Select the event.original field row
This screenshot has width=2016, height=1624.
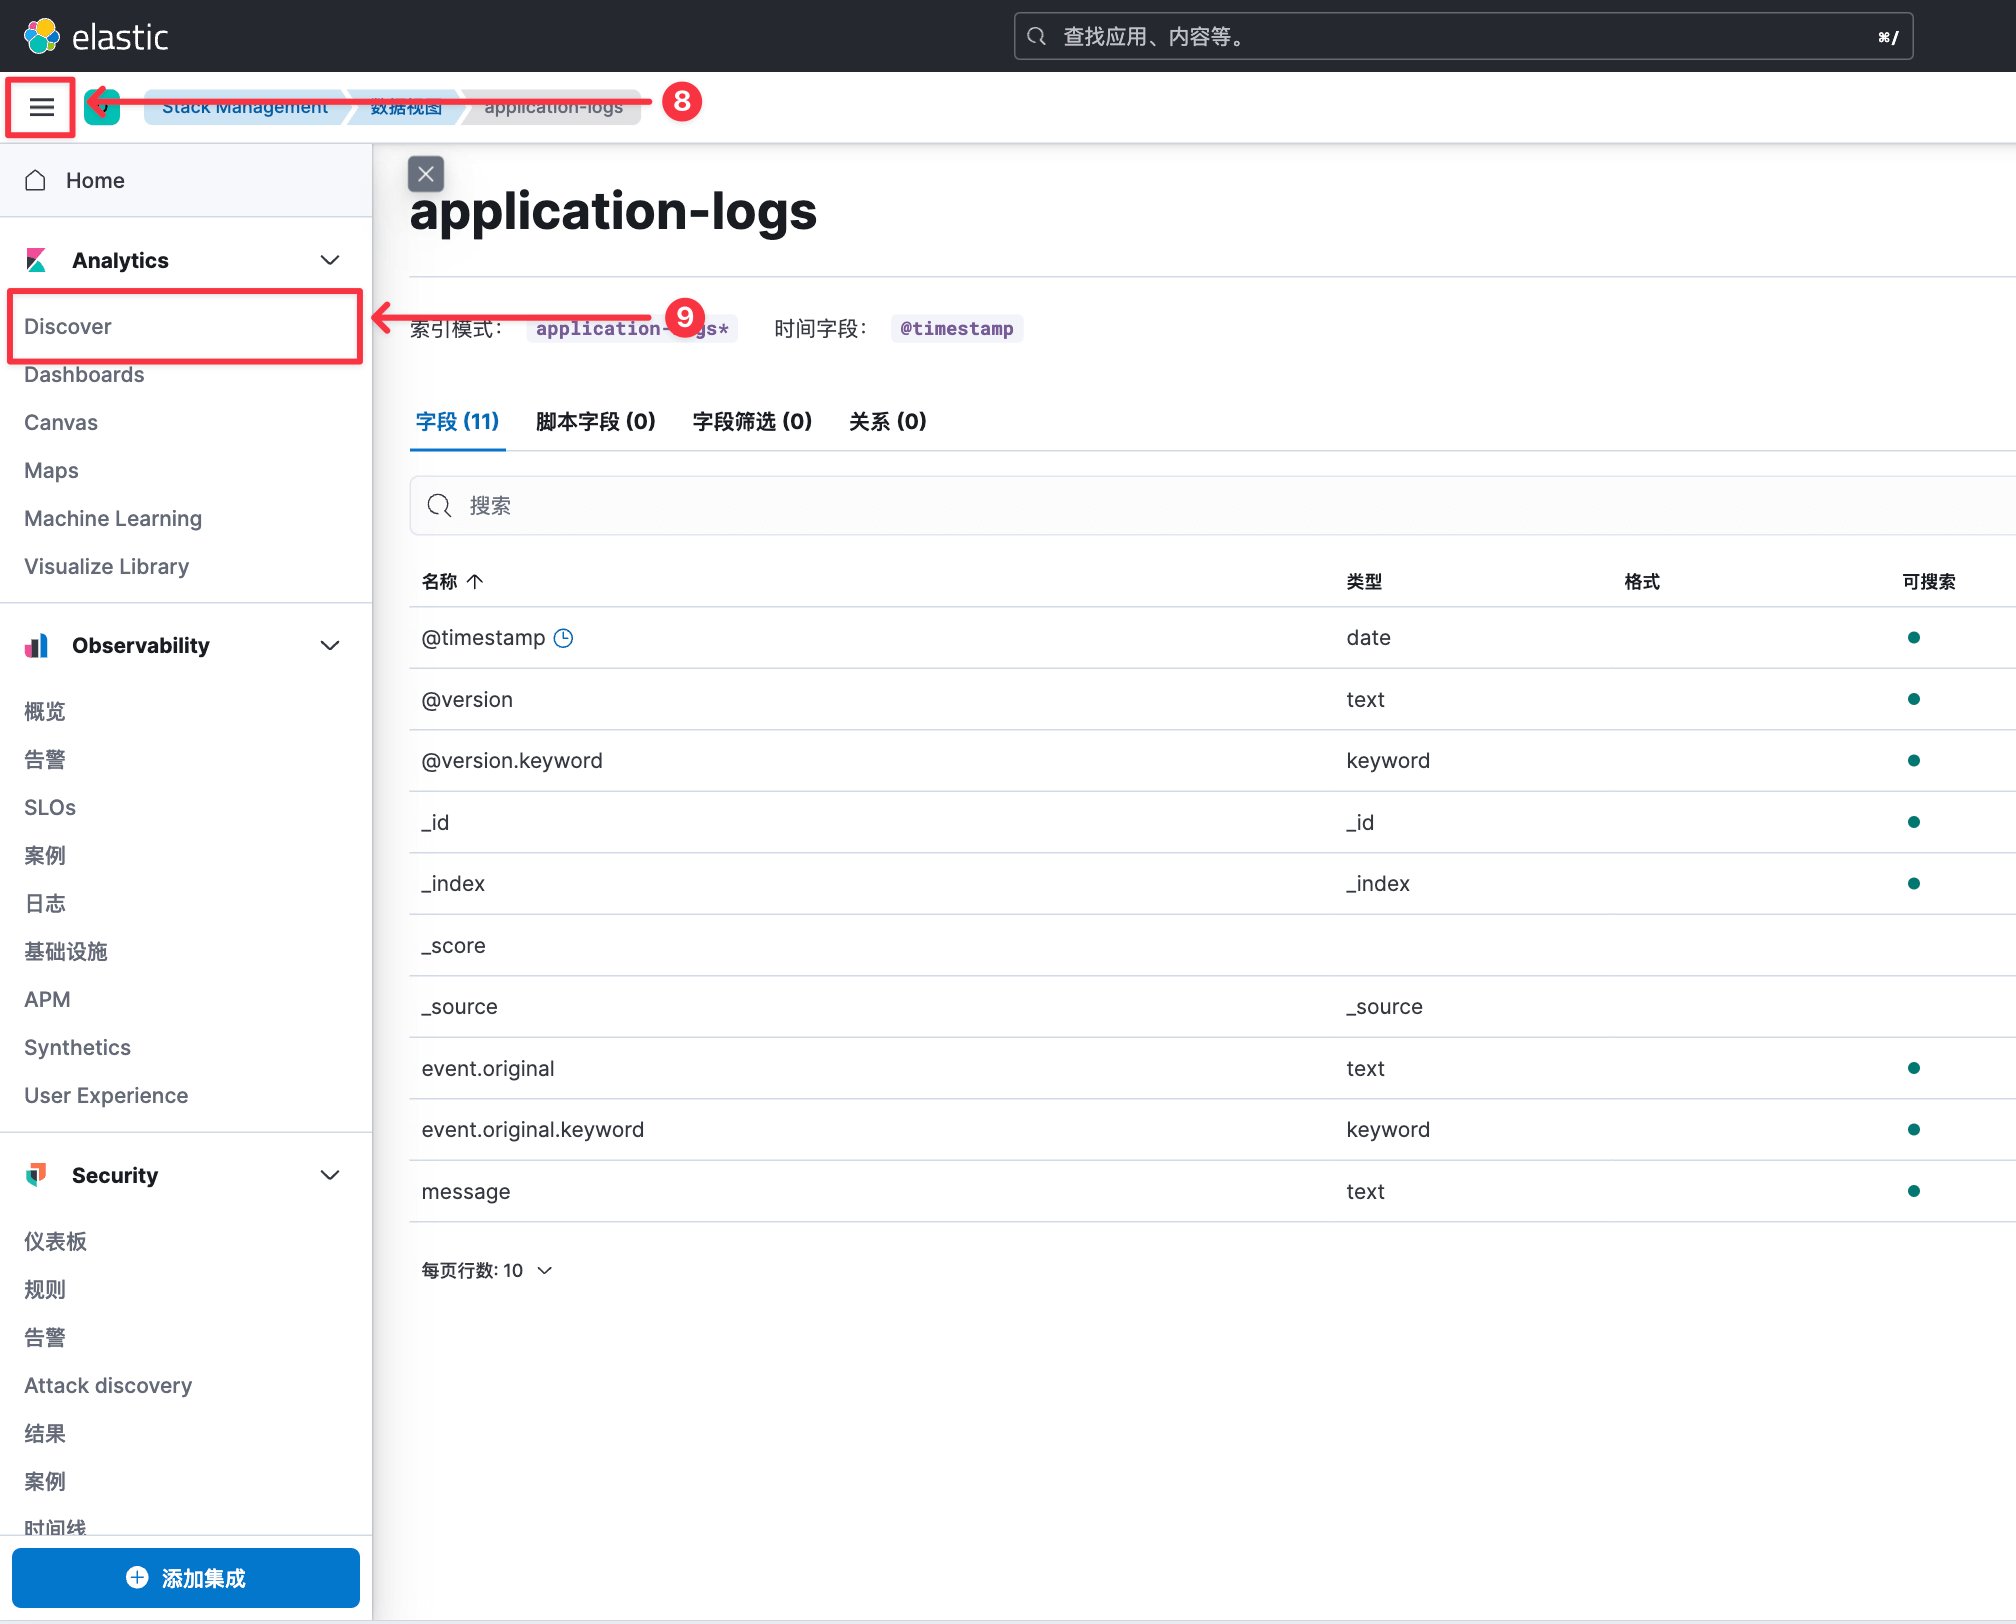pyautogui.click(x=1212, y=1069)
